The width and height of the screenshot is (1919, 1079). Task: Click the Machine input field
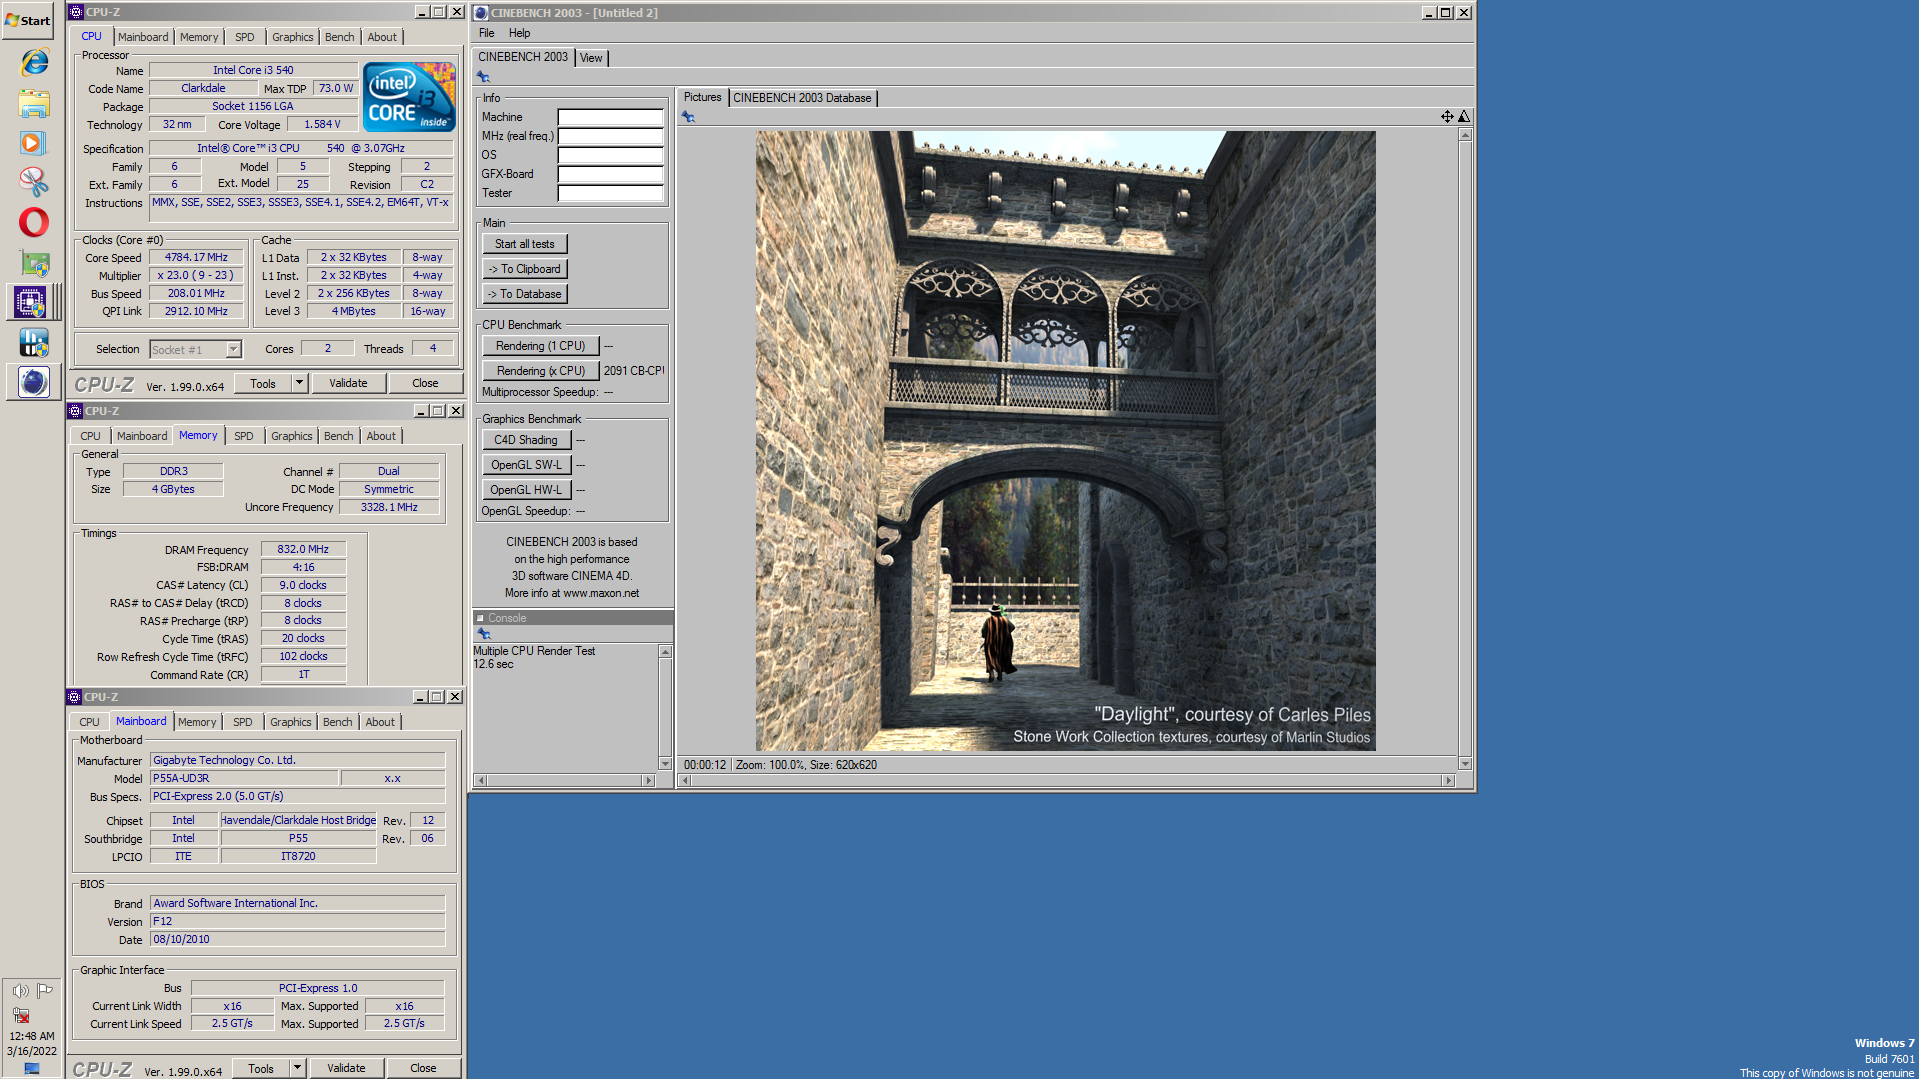(610, 117)
